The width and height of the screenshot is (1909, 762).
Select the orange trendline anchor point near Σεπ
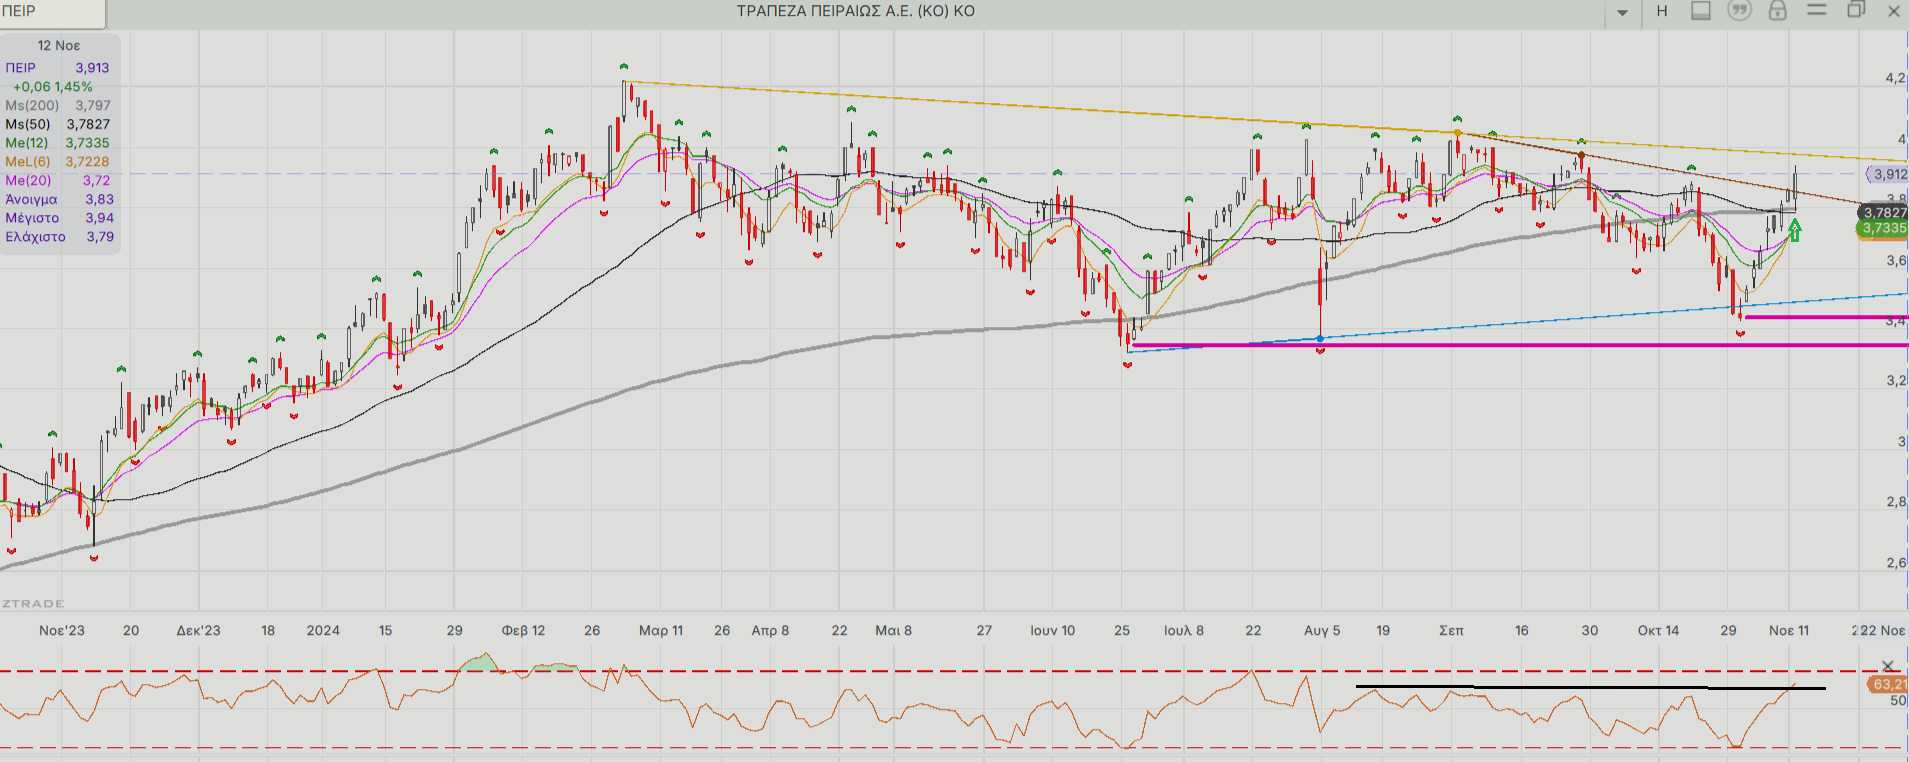[x=1458, y=132]
